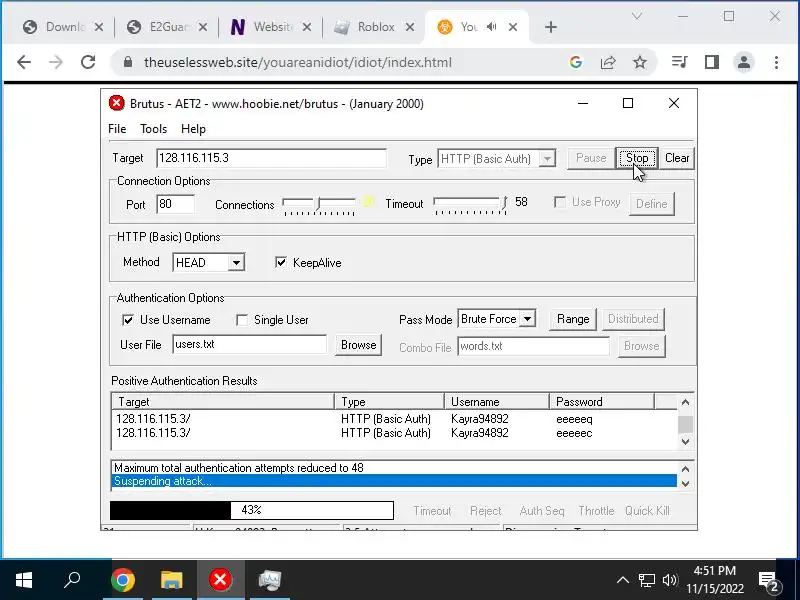Expand the Pass Mode Brute Force dropdown
The width and height of the screenshot is (800, 600).
pos(528,319)
